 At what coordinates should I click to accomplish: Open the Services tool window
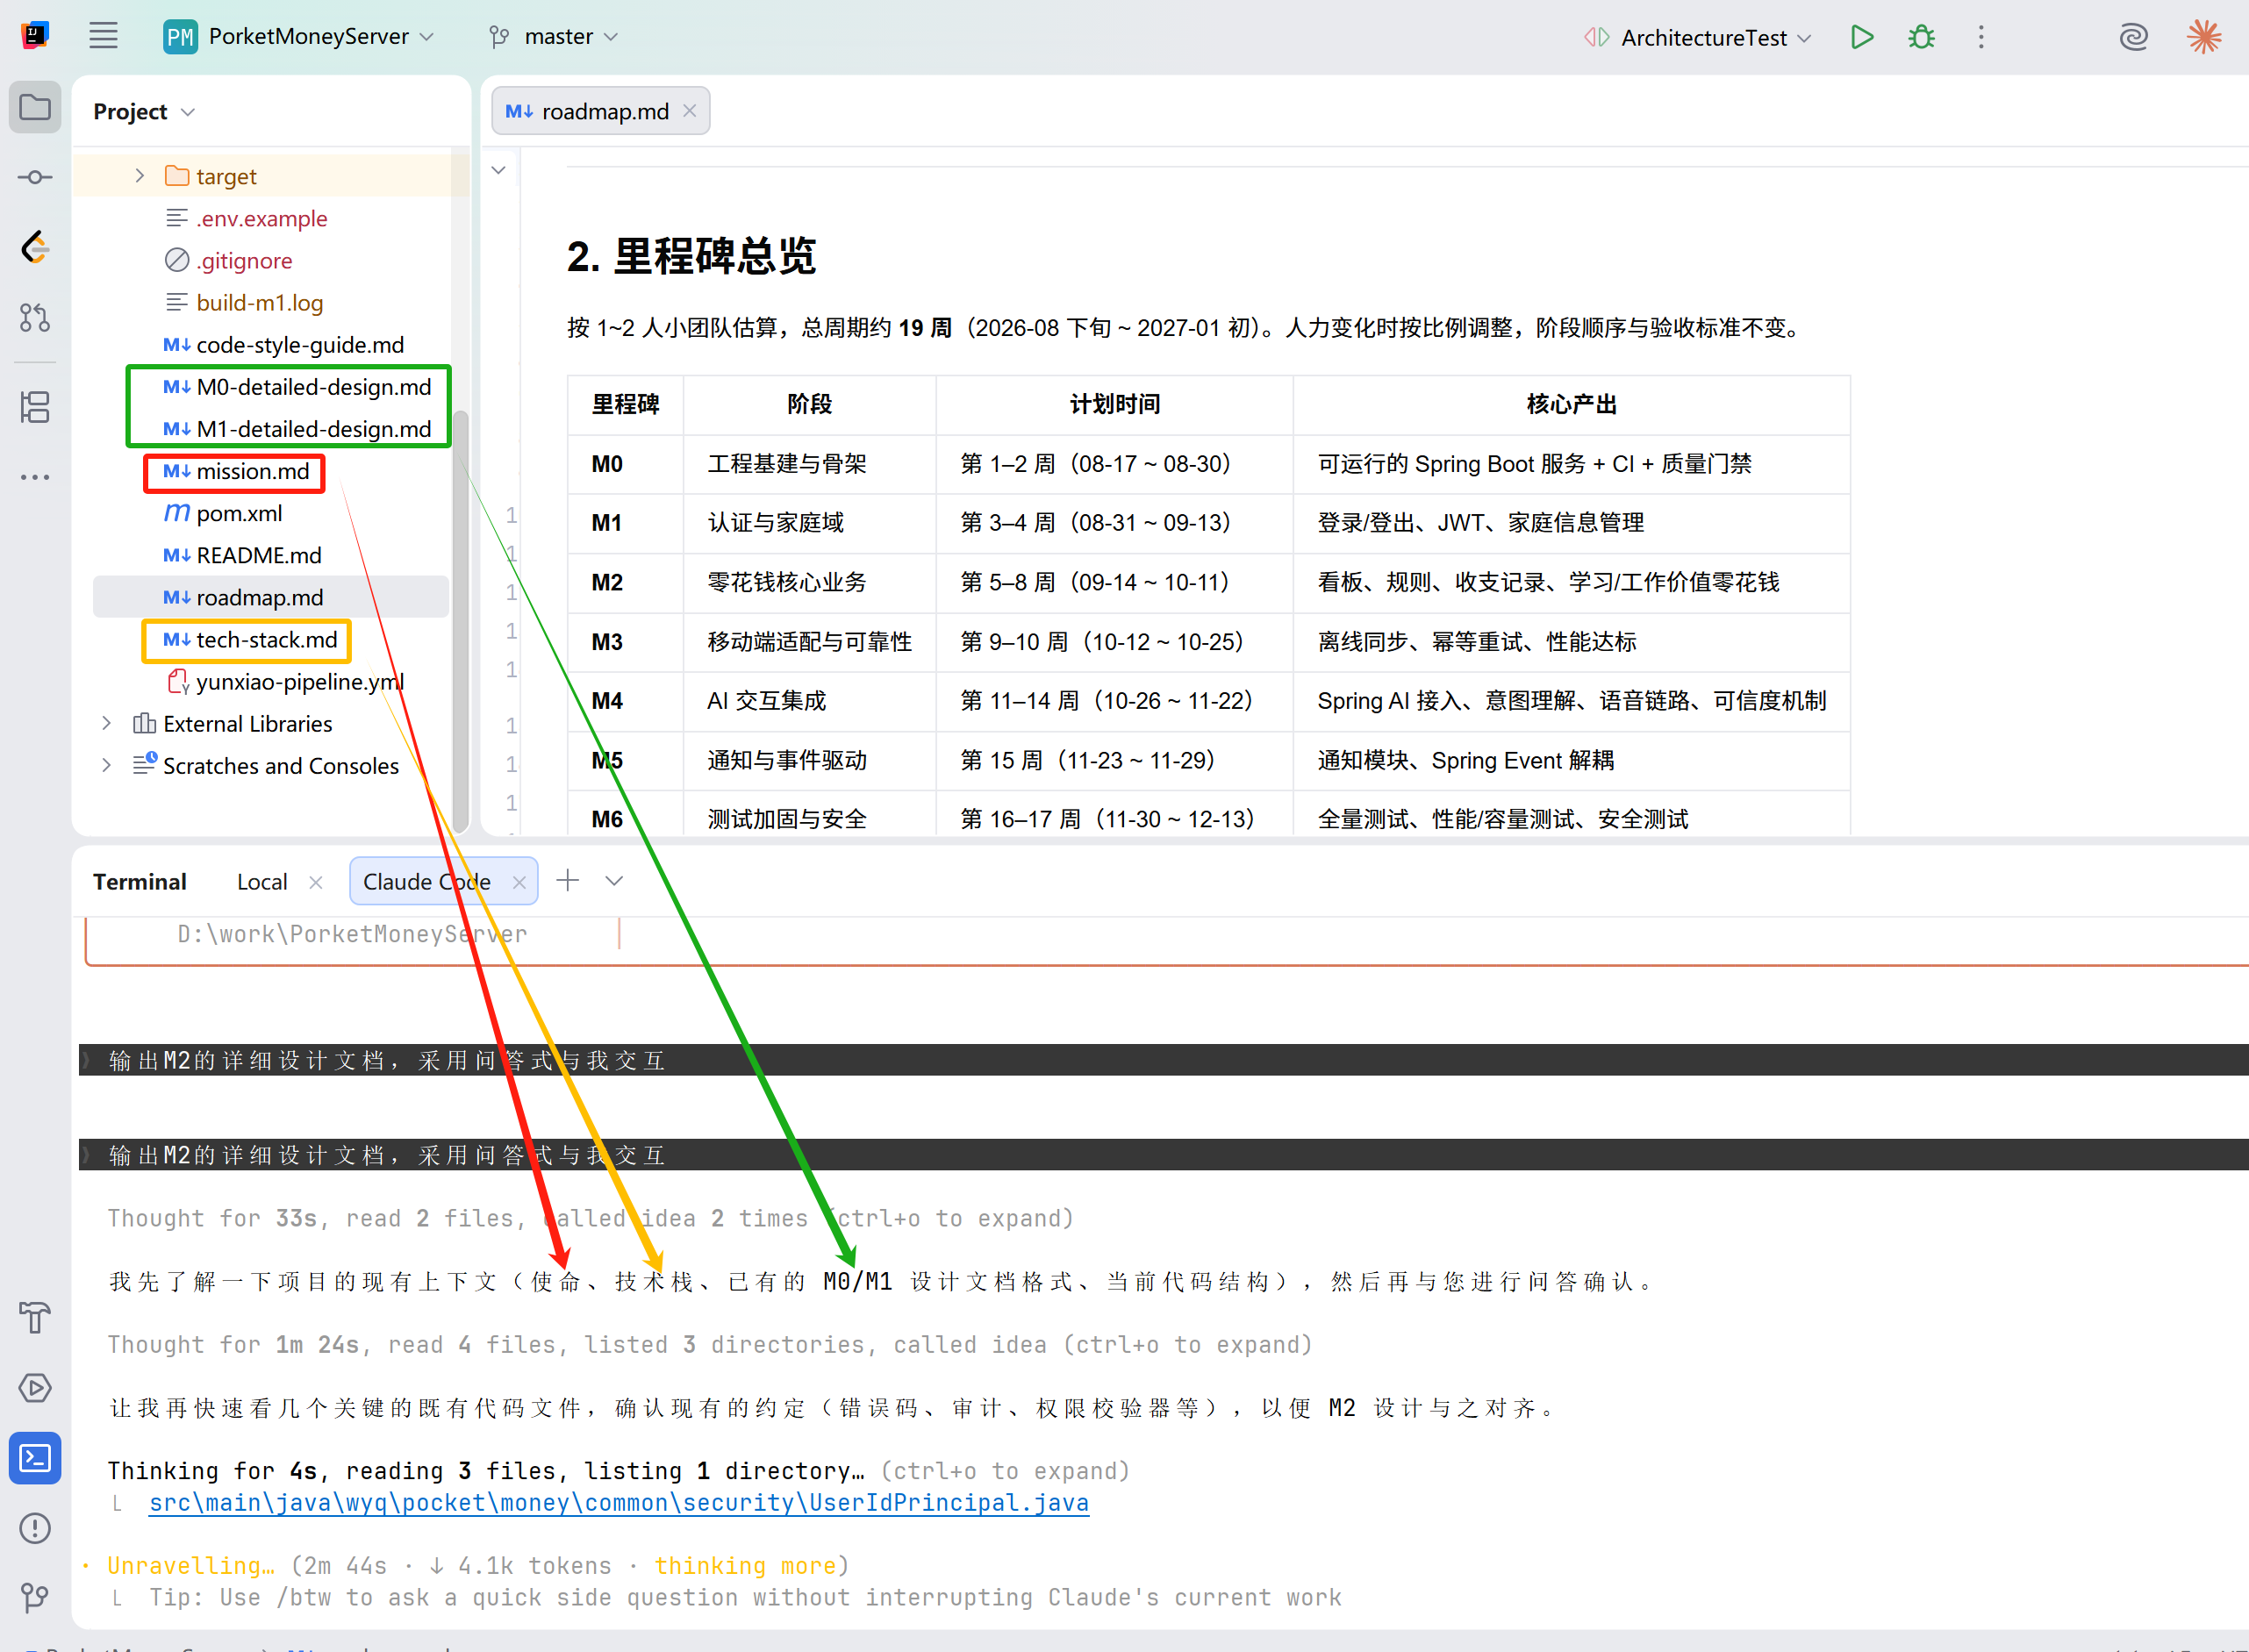[35, 1388]
